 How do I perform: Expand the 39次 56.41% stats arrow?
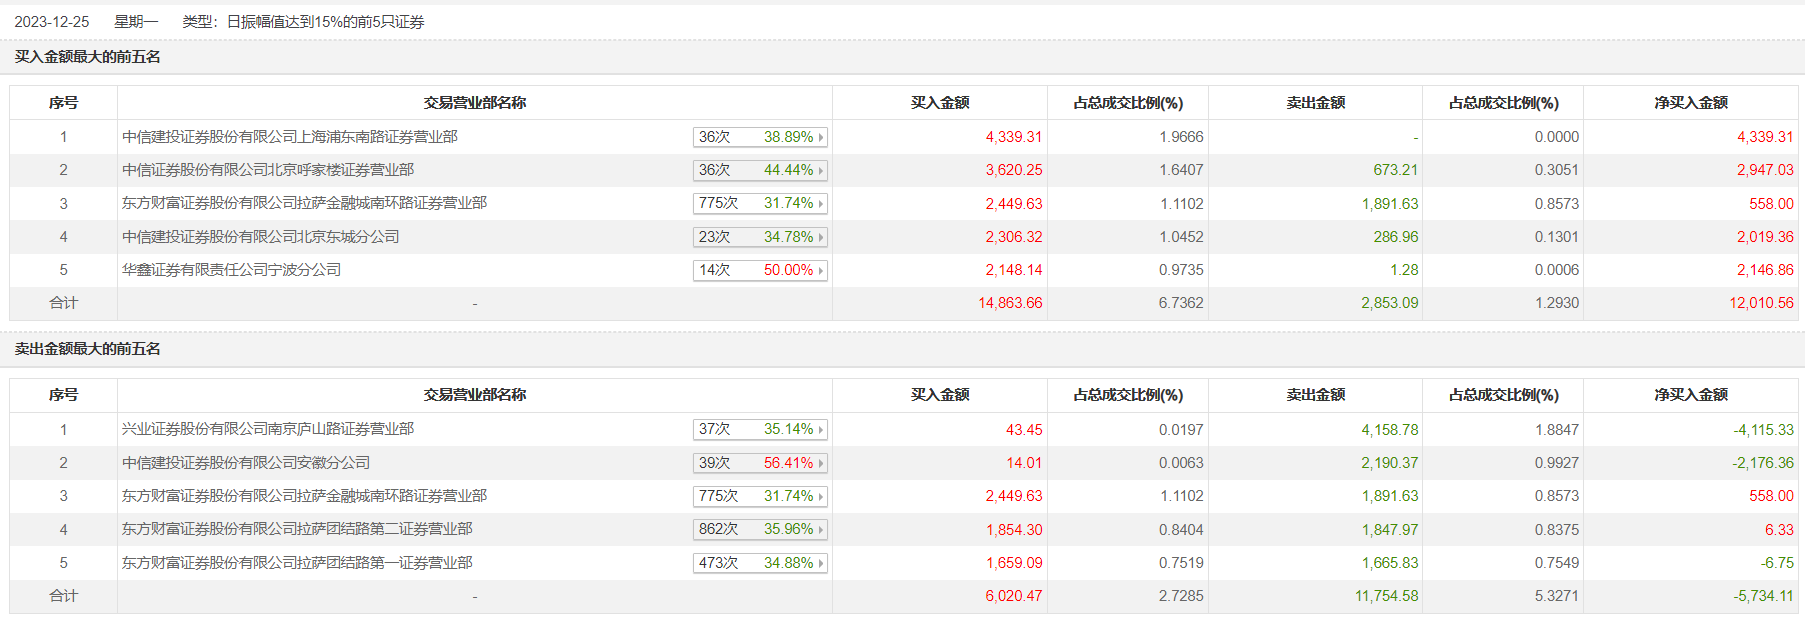pyautogui.click(x=821, y=463)
